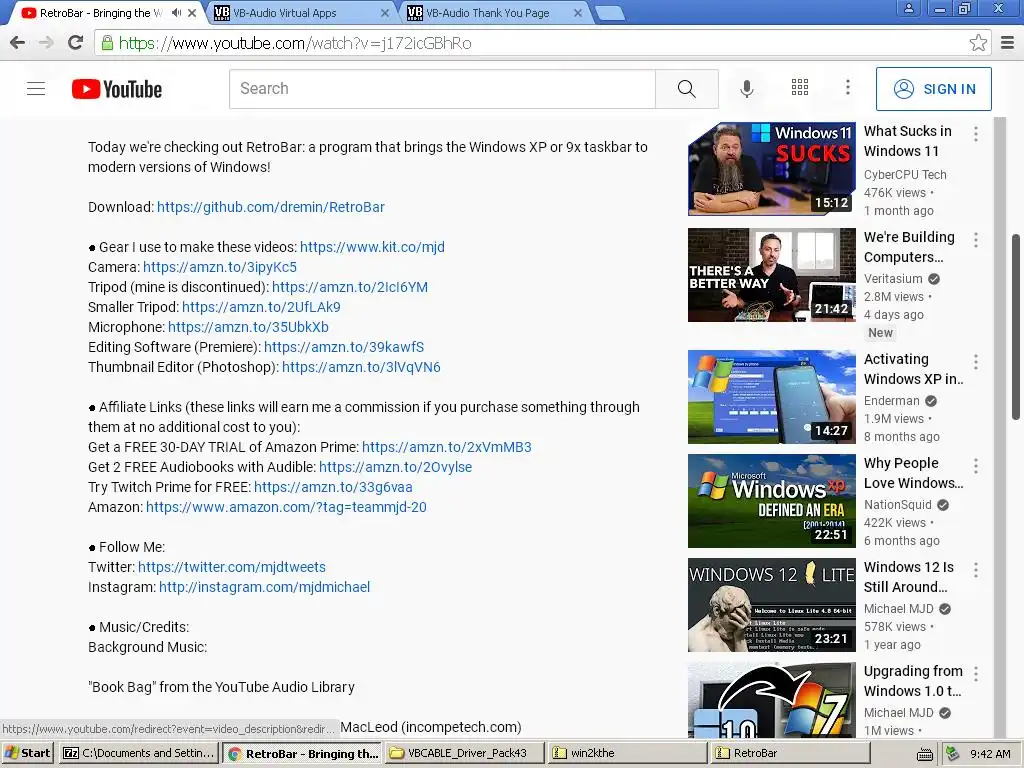Open Amazon Prime trial link
The height and width of the screenshot is (768, 1024).
coord(447,447)
